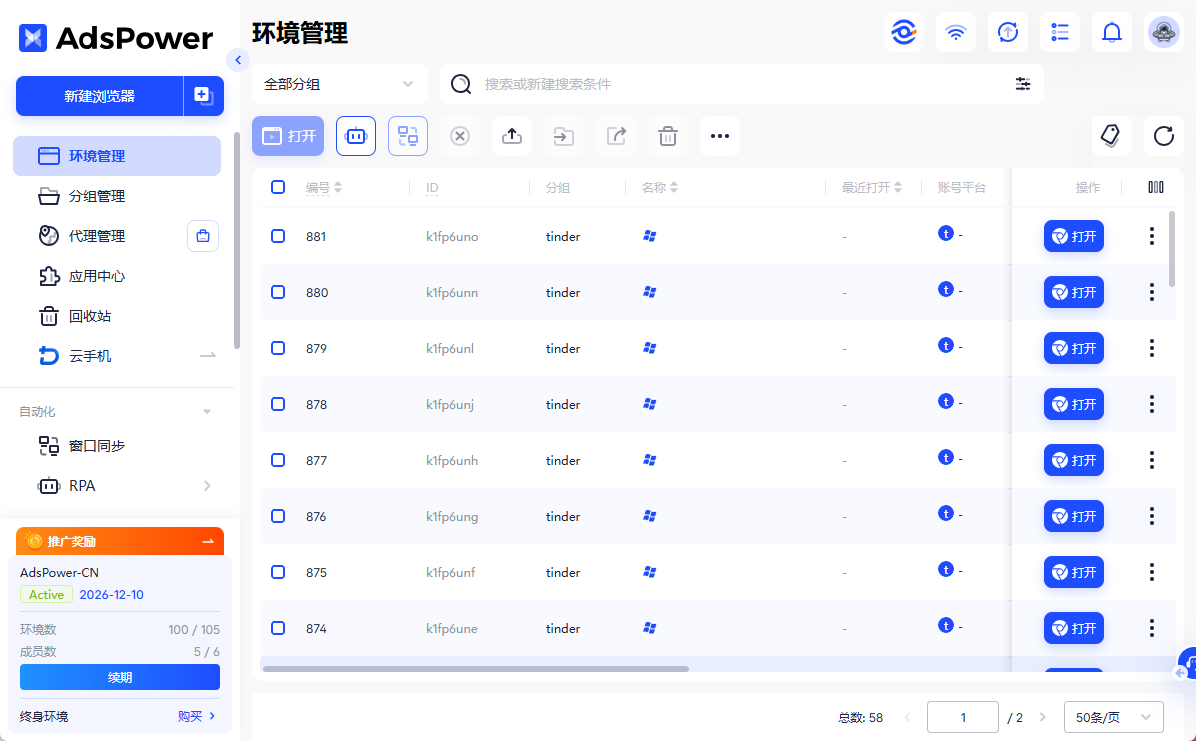Open the task list icon

tap(1059, 32)
